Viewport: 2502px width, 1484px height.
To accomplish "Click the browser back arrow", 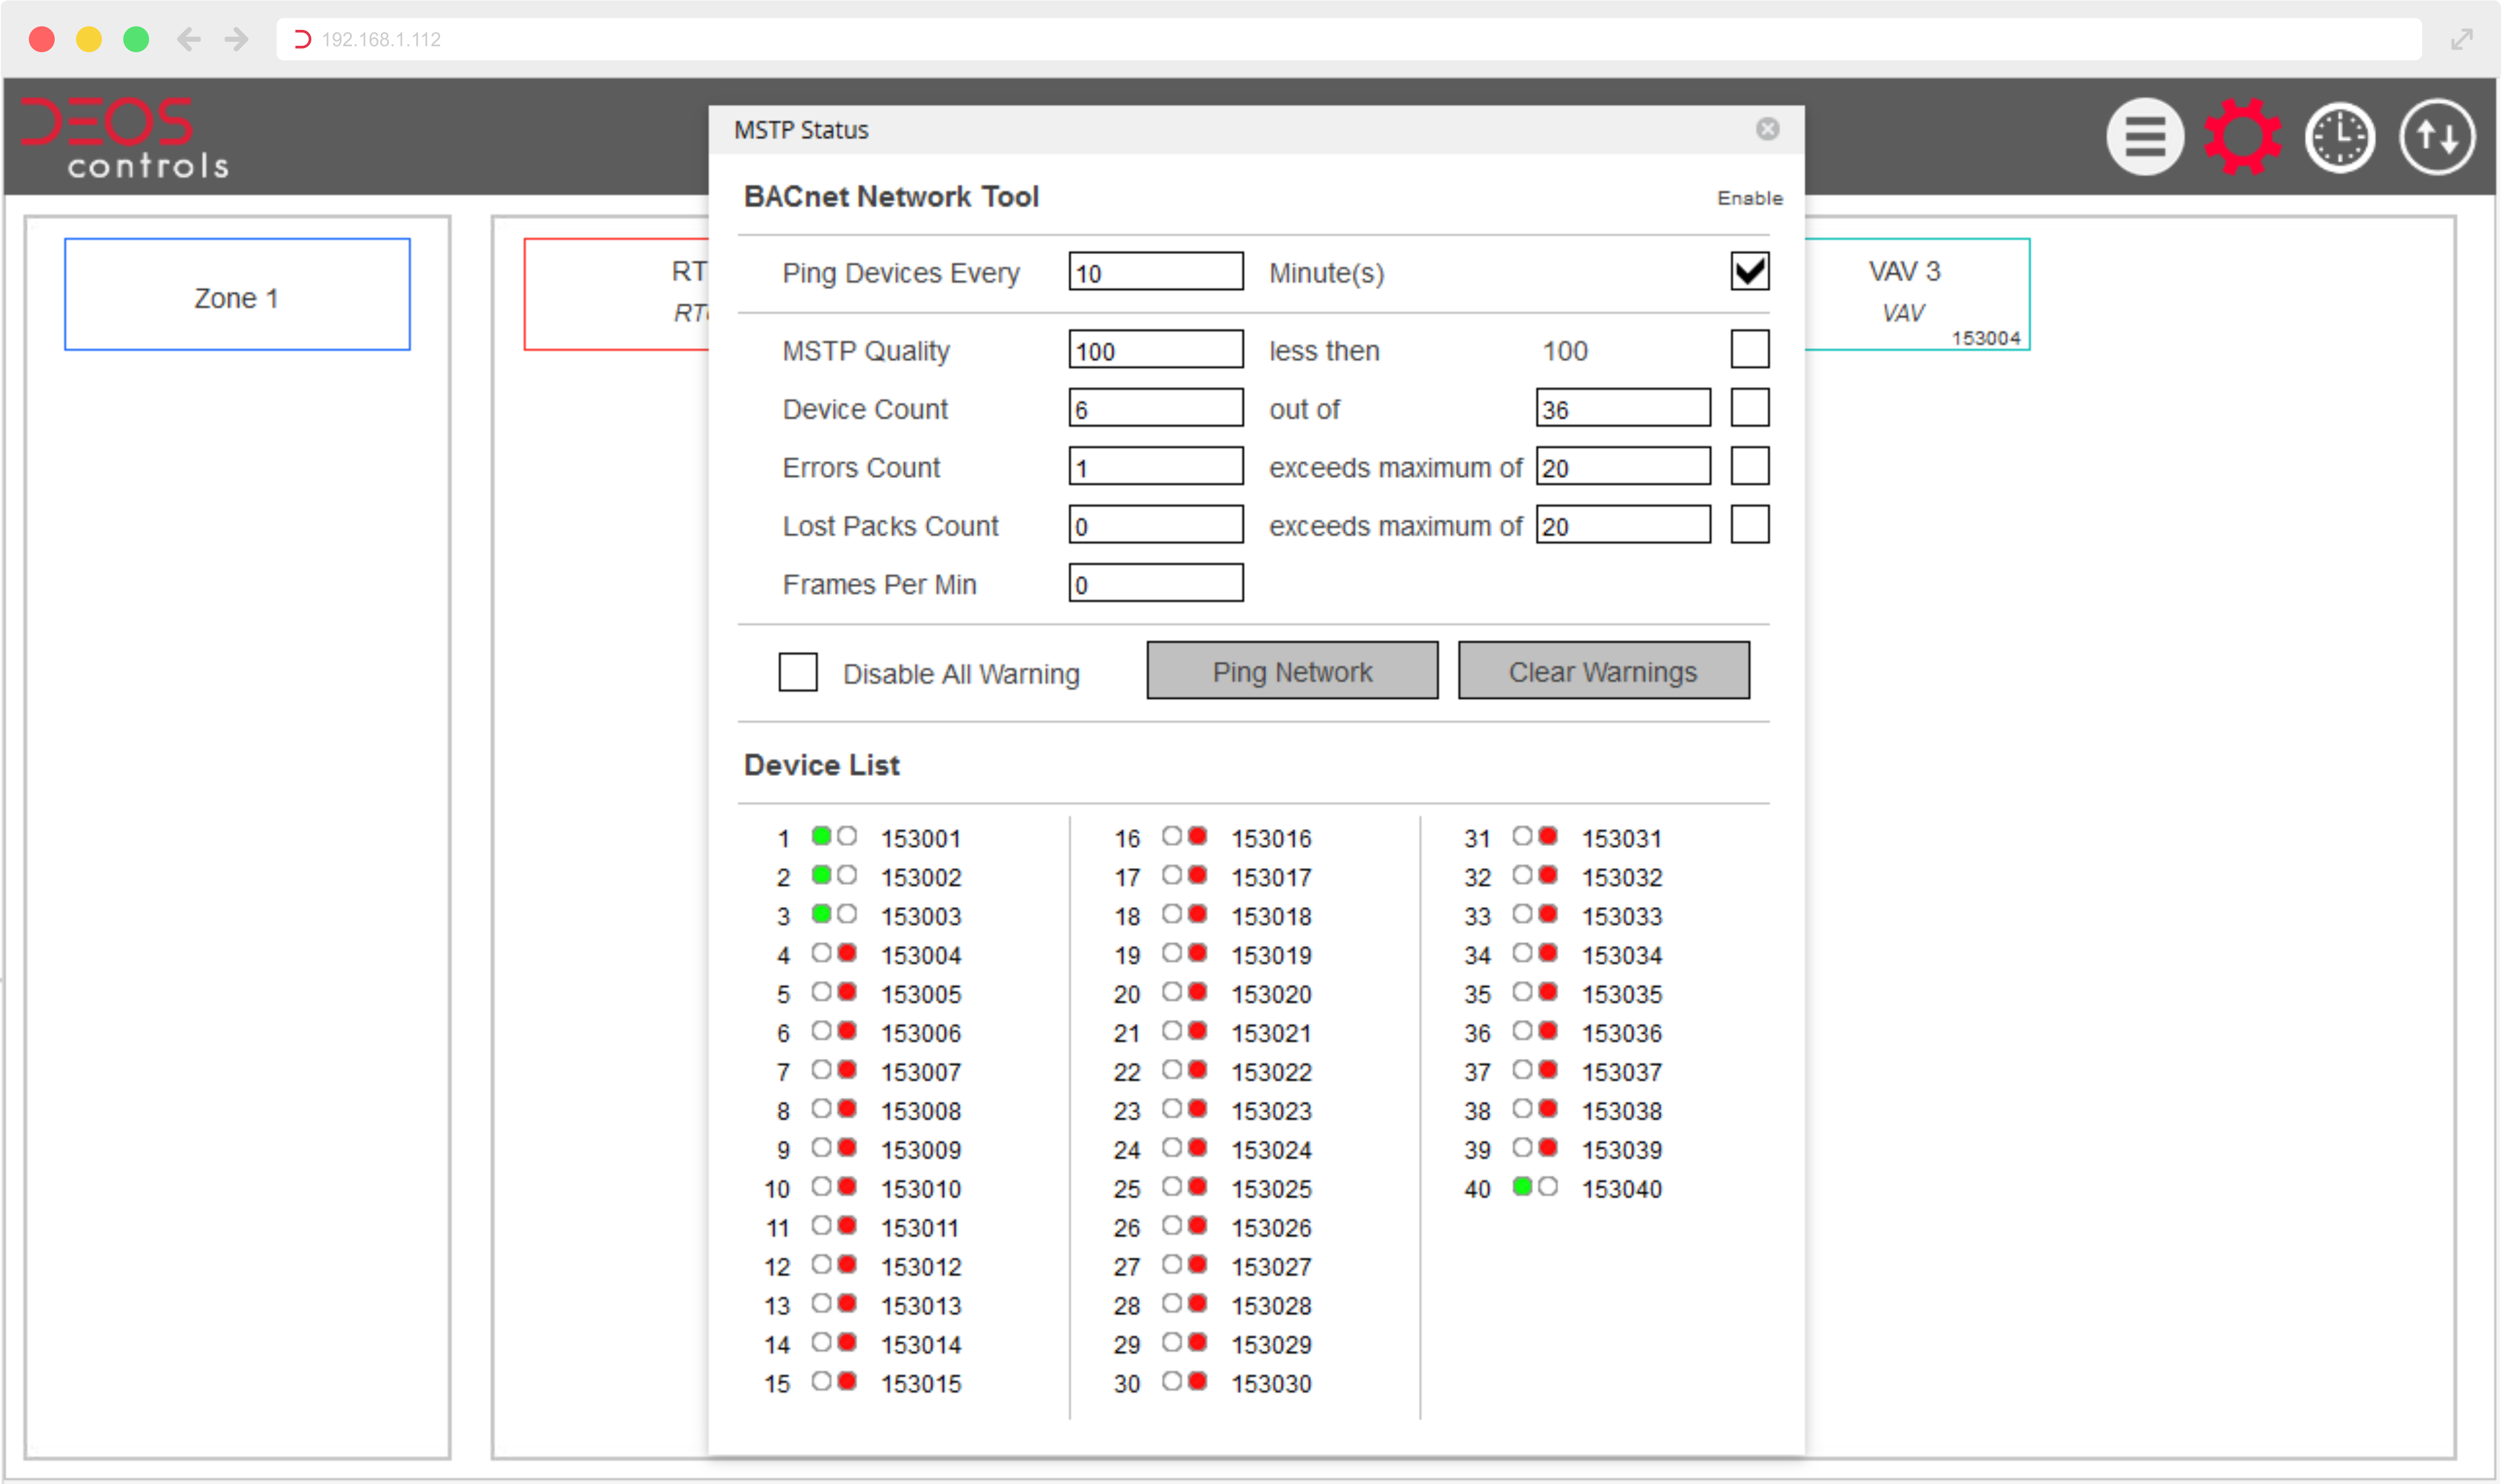I will [189, 39].
